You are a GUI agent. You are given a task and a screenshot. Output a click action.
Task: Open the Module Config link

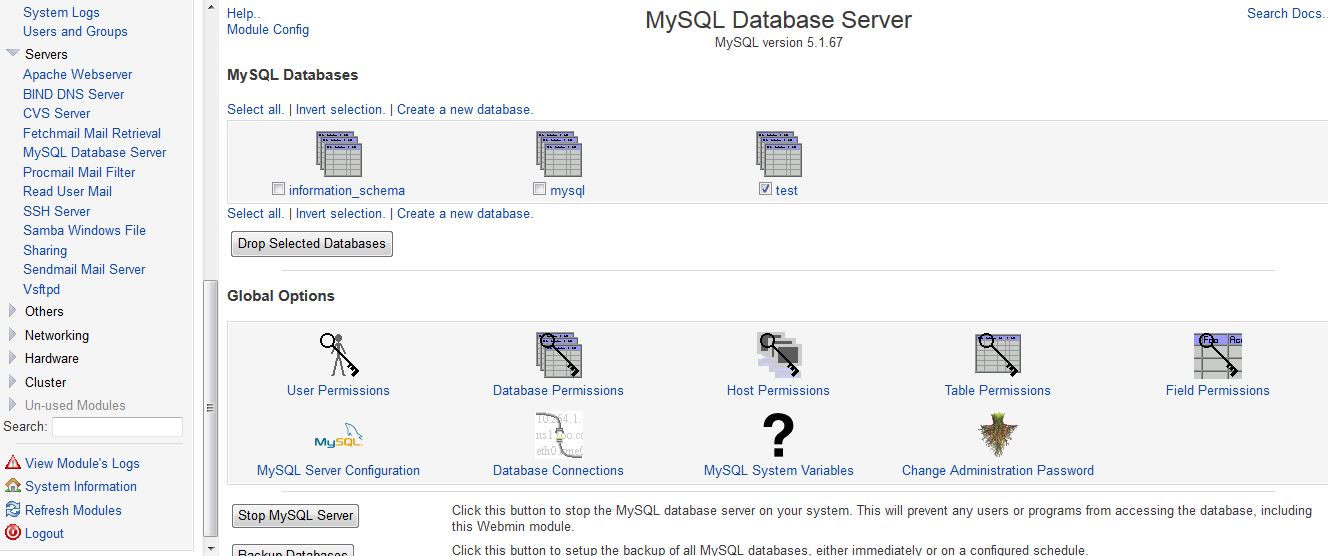268,29
